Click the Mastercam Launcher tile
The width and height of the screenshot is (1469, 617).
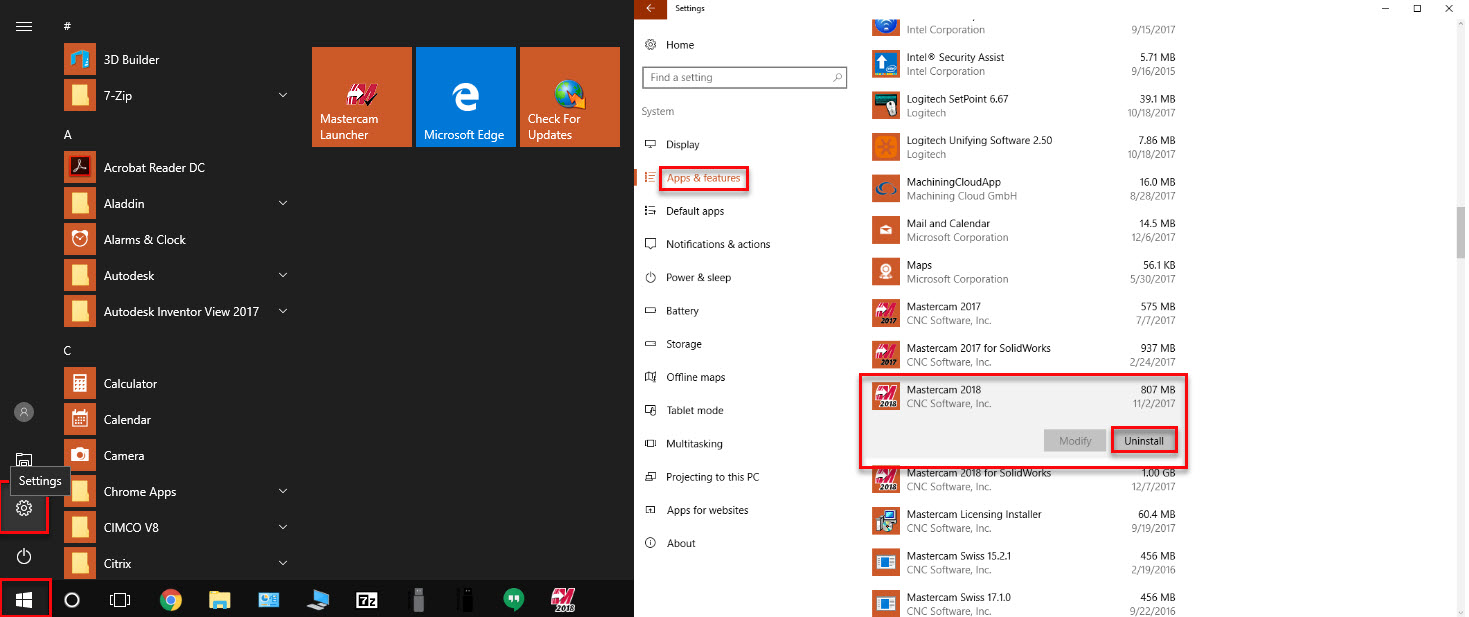[362, 97]
